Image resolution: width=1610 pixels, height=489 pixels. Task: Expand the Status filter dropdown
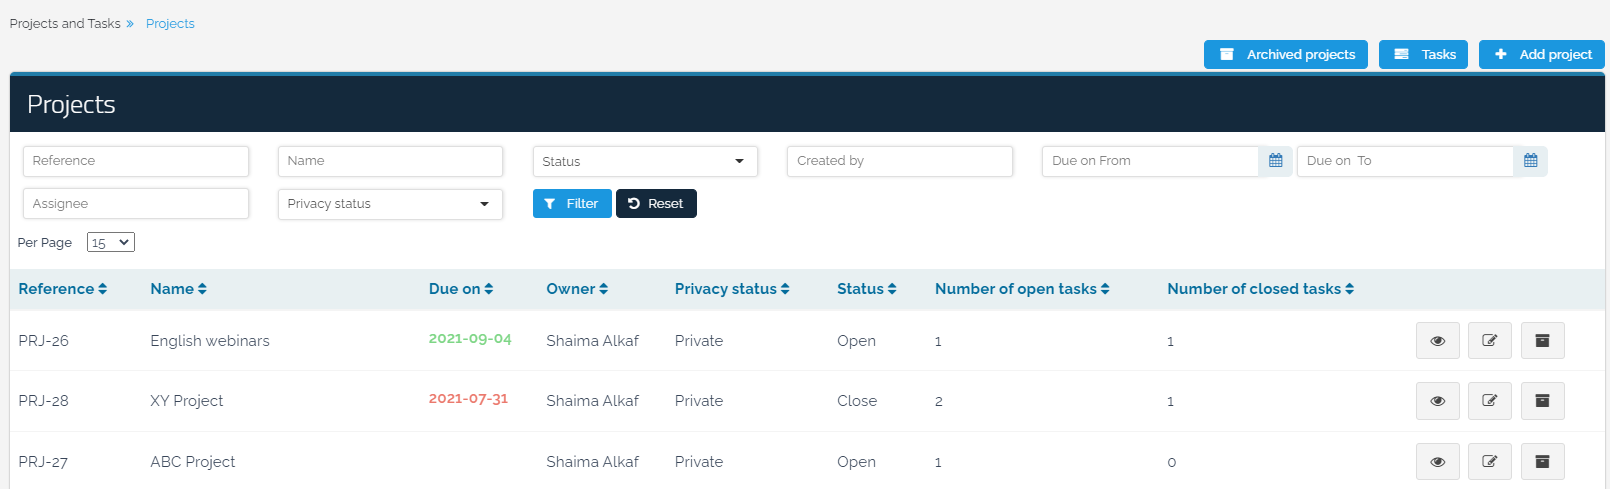644,161
